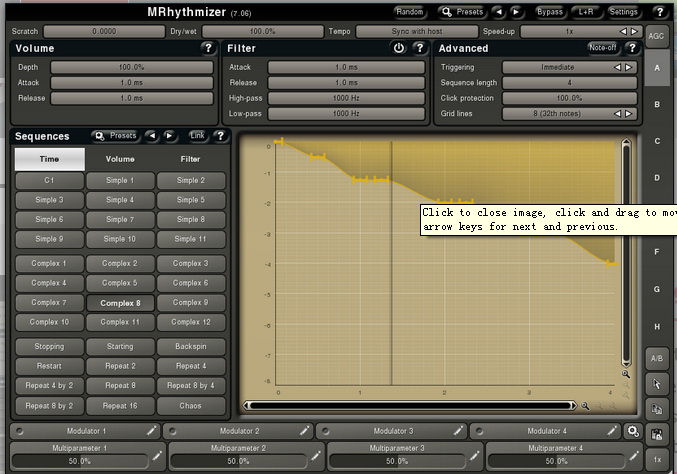
Task: Click the cursor arrow icon in right sidebar
Action: point(657,383)
